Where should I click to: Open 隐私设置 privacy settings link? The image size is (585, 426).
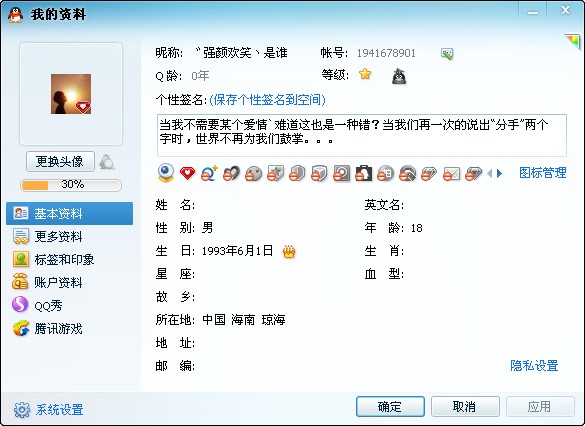[534, 366]
